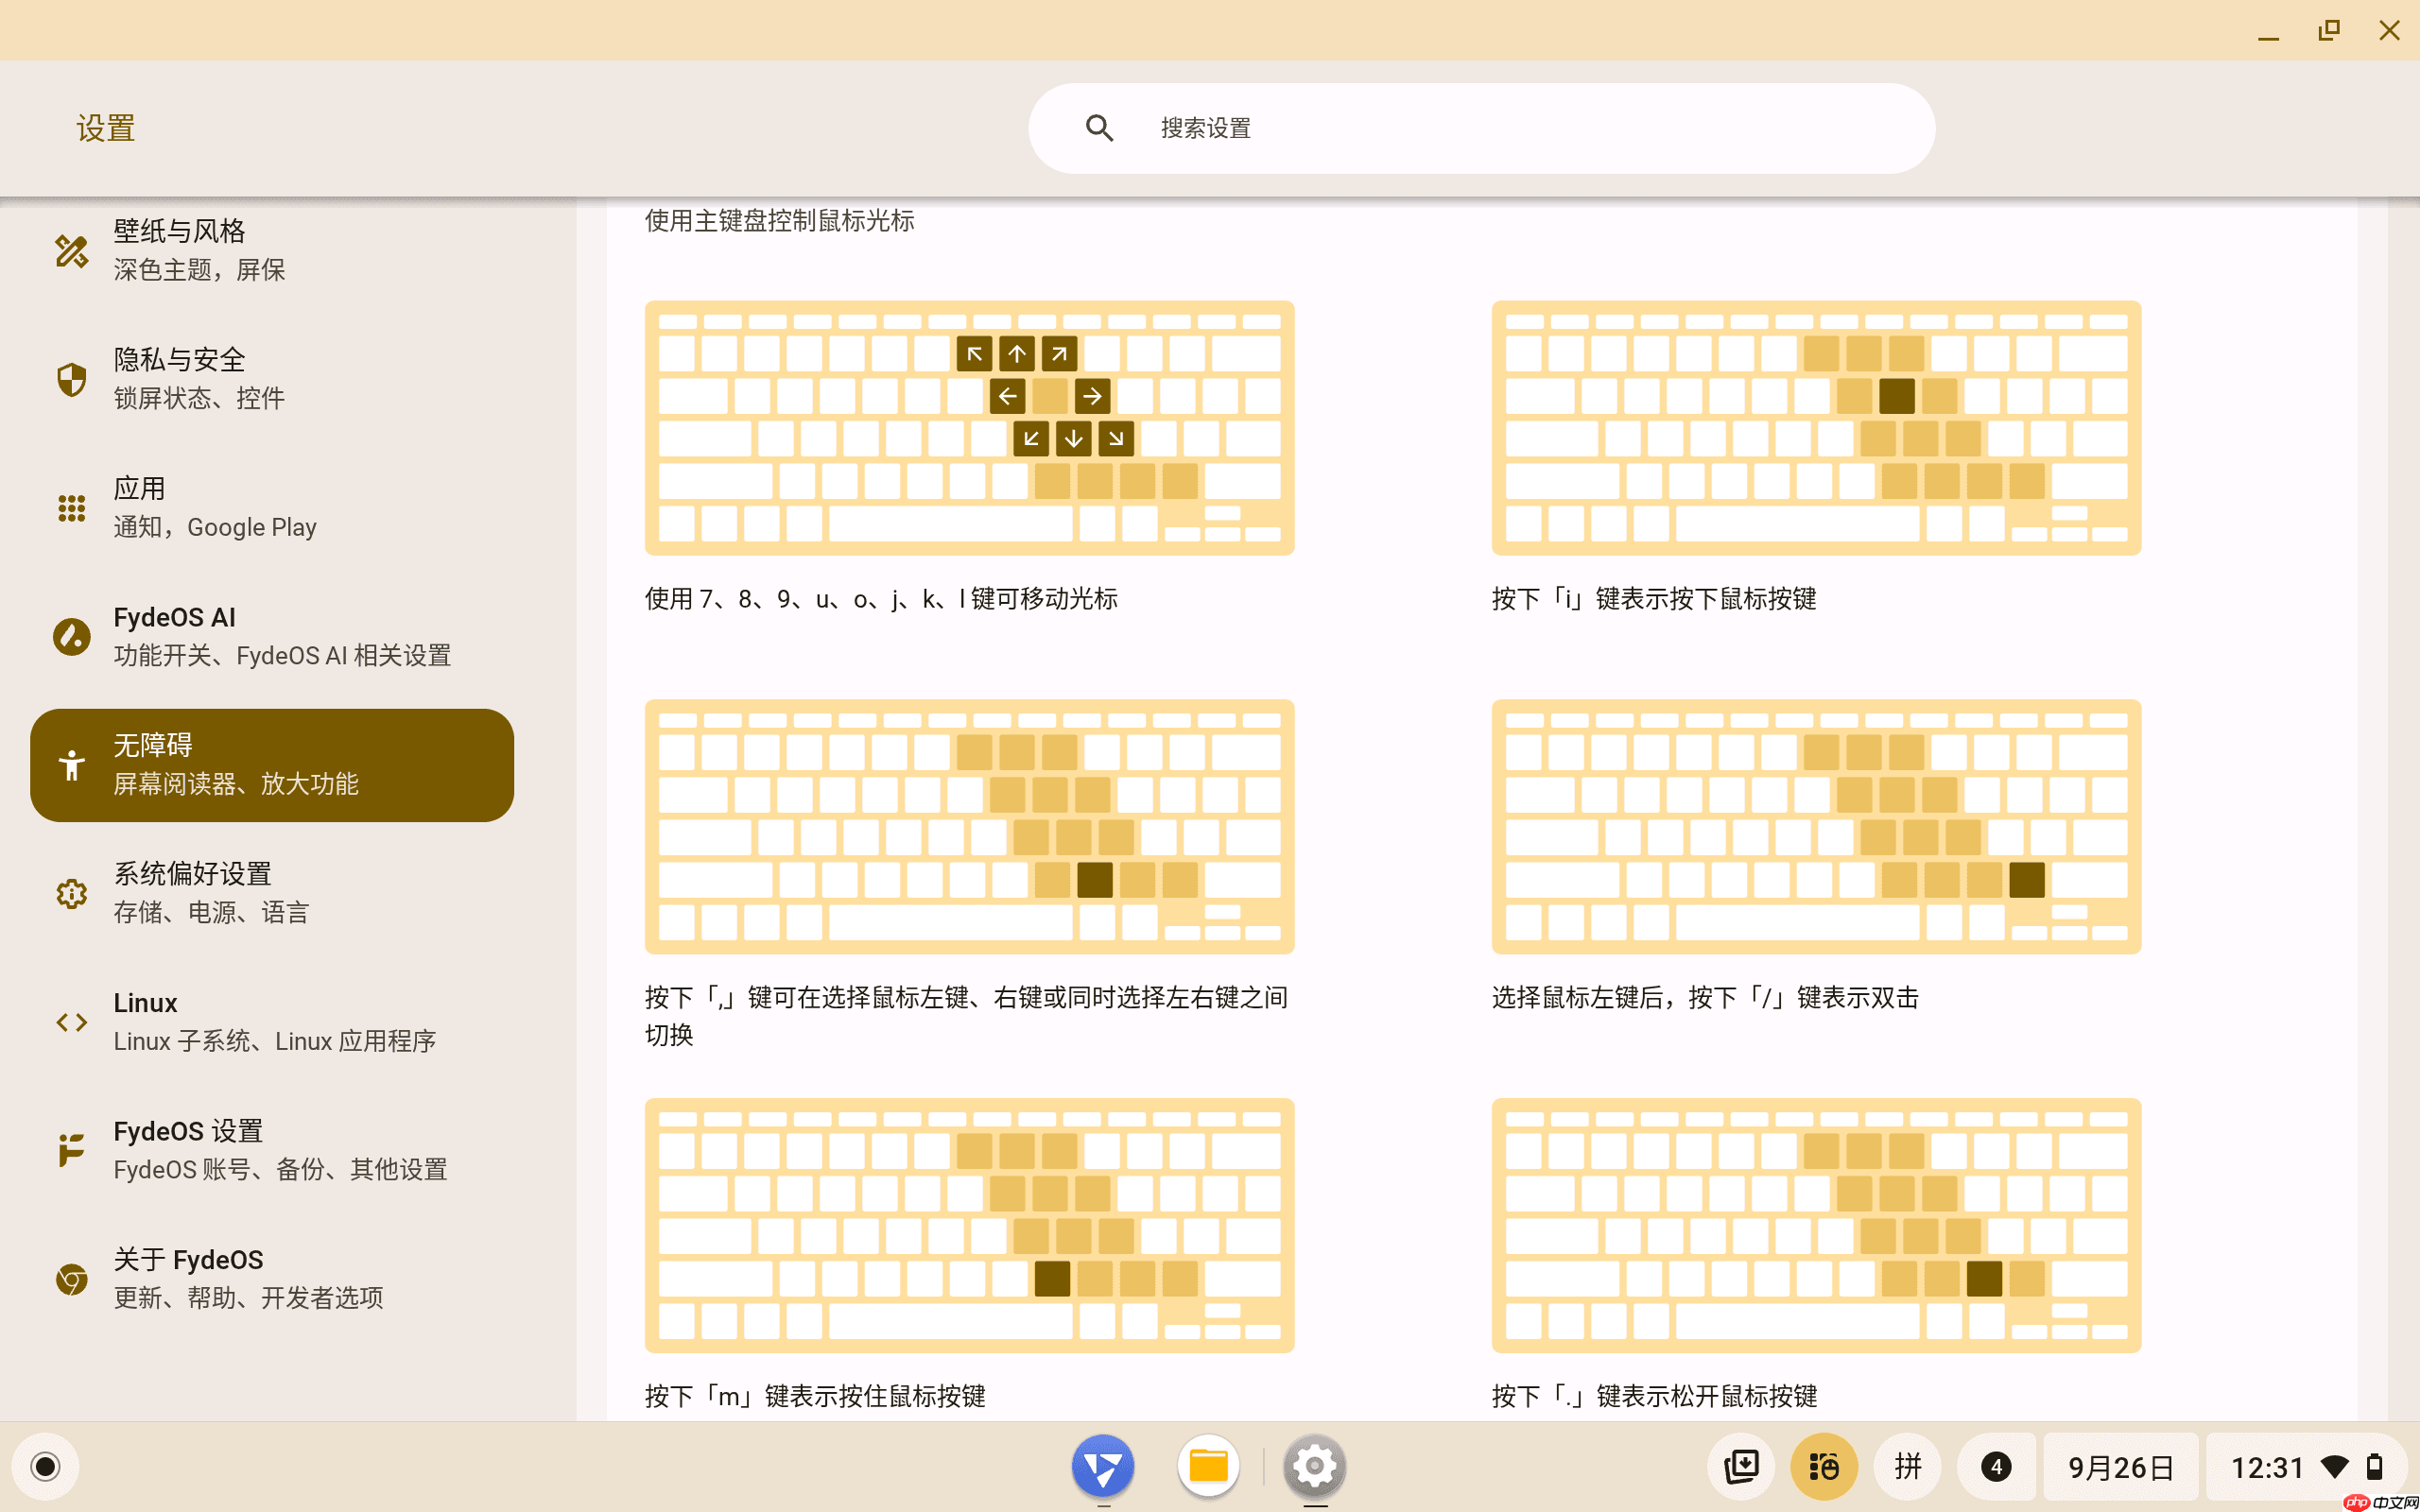Open the Files app from the shelf
Image resolution: width=2420 pixels, height=1512 pixels.
click(1209, 1465)
